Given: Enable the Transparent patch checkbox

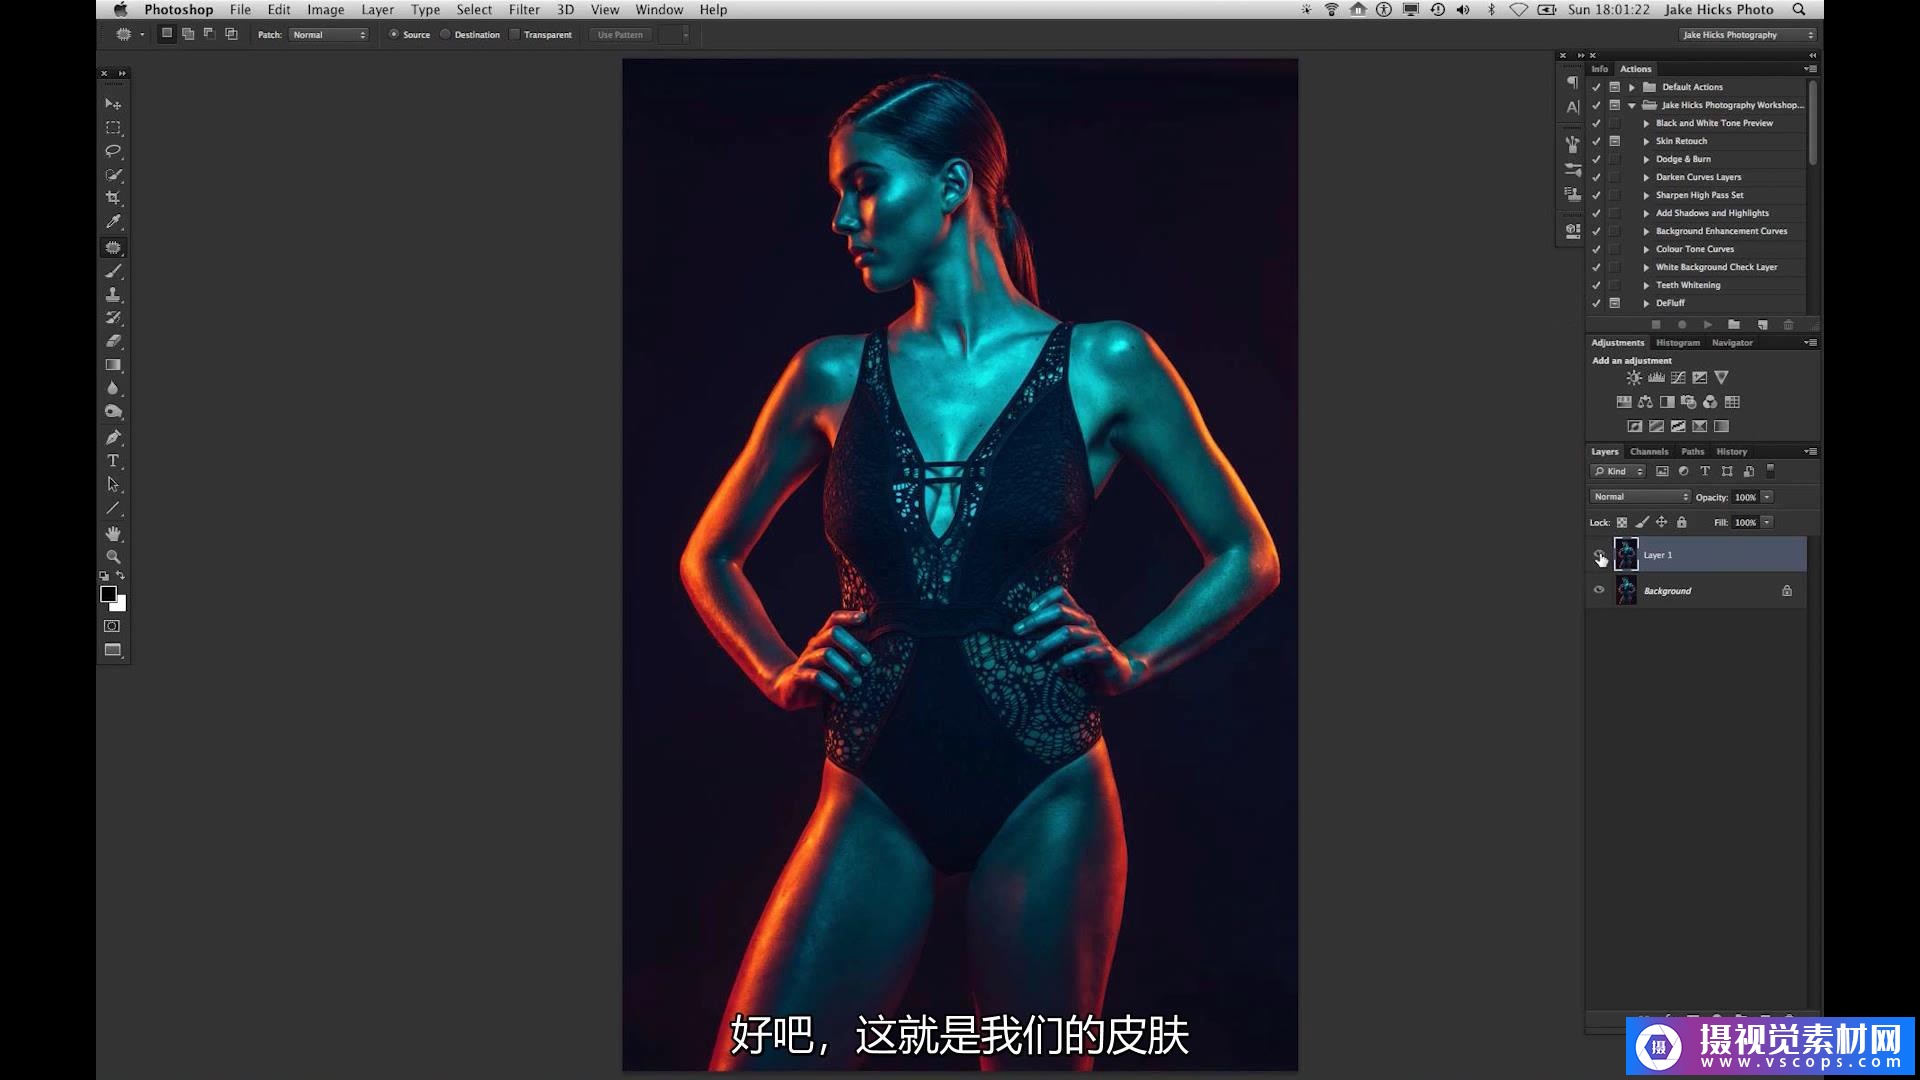Looking at the screenshot, I should click(x=515, y=35).
